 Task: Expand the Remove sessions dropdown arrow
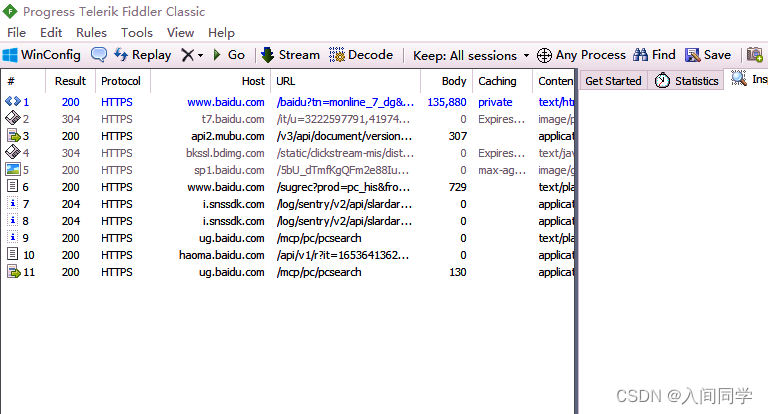200,55
